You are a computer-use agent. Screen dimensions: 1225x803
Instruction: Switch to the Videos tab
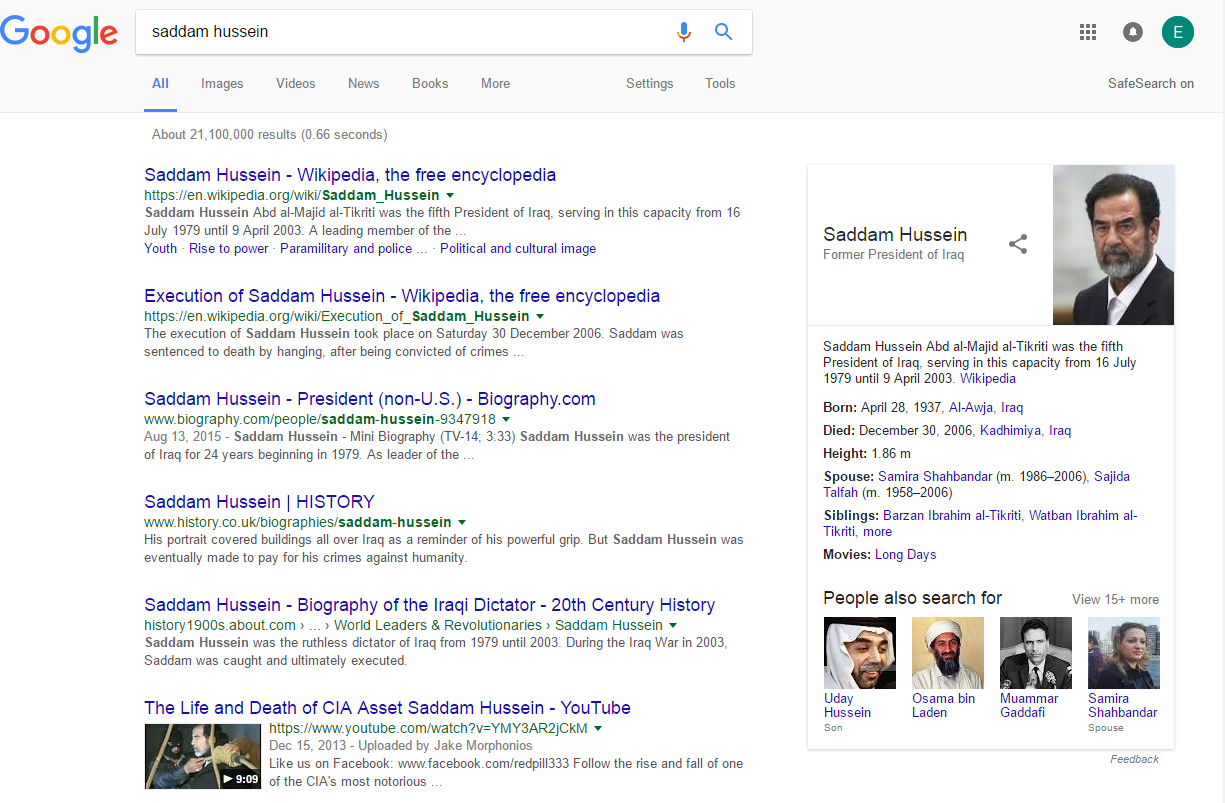[296, 84]
